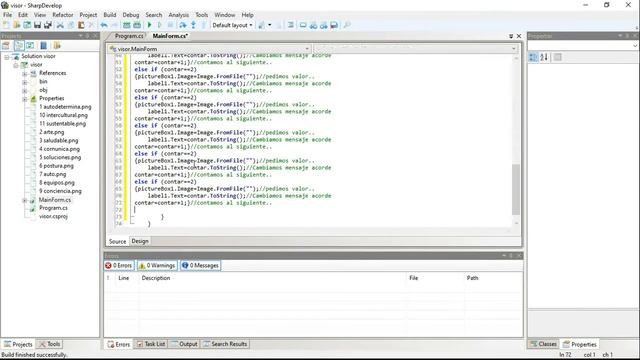Click the New File toolbar icon

[x=6, y=25]
